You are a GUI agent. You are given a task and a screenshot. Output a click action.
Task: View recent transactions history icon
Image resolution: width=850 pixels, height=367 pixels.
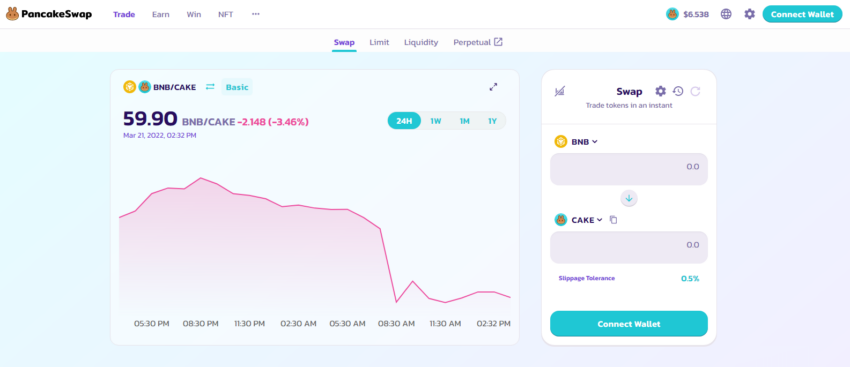coord(678,91)
